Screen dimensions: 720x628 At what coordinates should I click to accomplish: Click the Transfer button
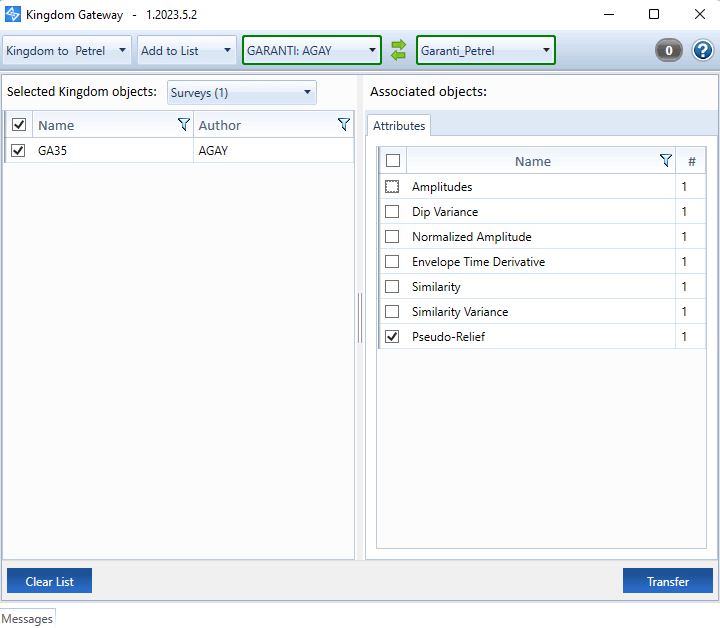click(x=667, y=581)
